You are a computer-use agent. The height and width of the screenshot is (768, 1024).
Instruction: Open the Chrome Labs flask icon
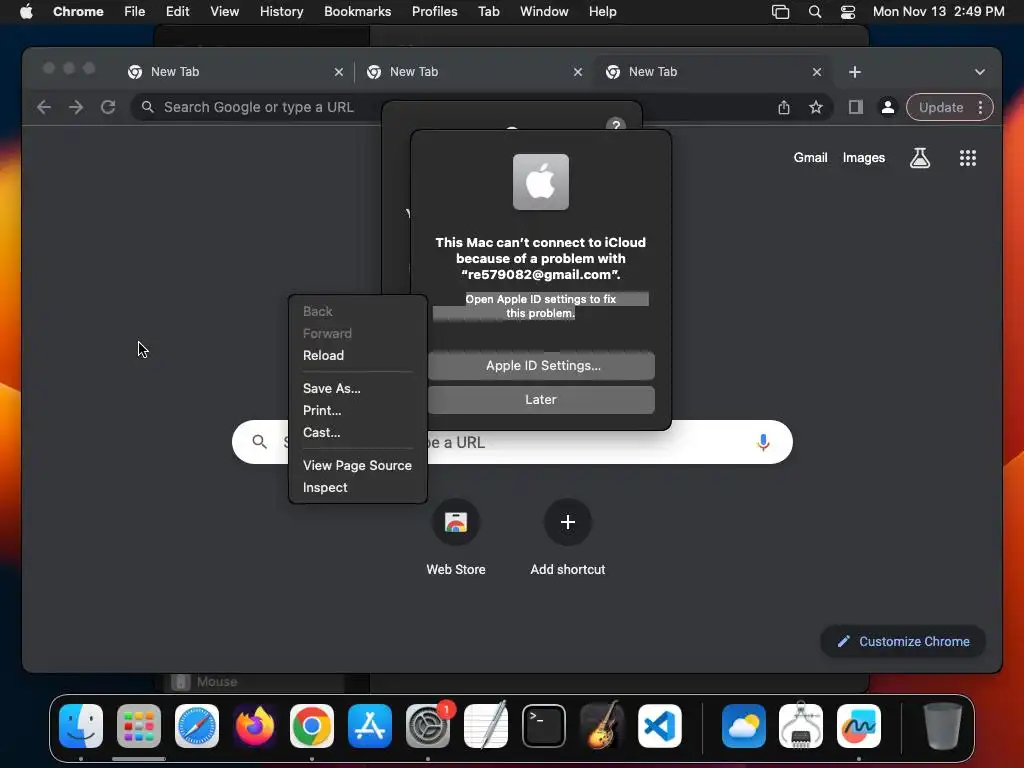click(920, 157)
